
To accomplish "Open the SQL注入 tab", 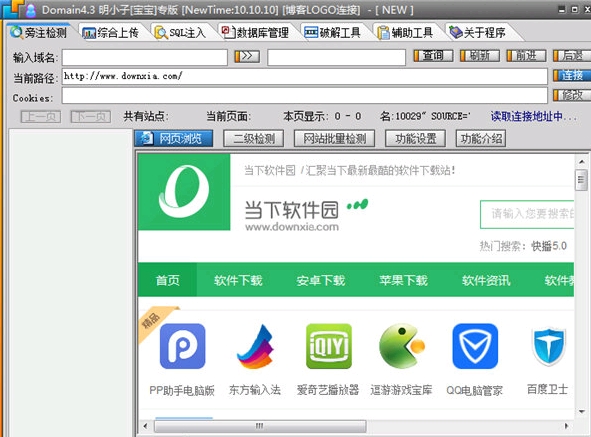I will pyautogui.click(x=181, y=33).
